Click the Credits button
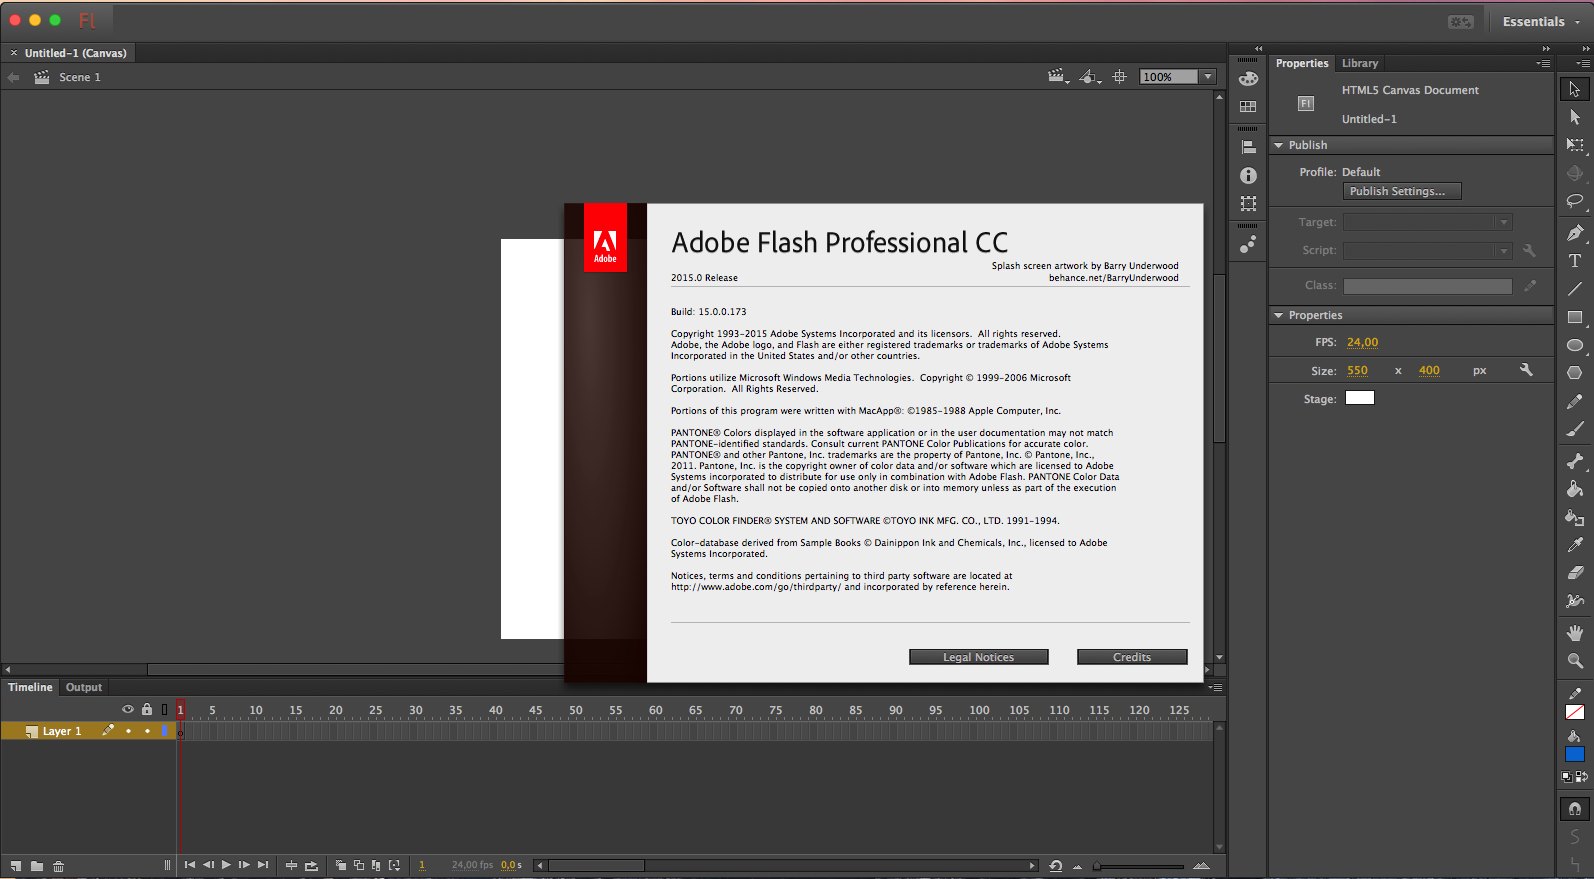The image size is (1594, 879). tap(1132, 657)
